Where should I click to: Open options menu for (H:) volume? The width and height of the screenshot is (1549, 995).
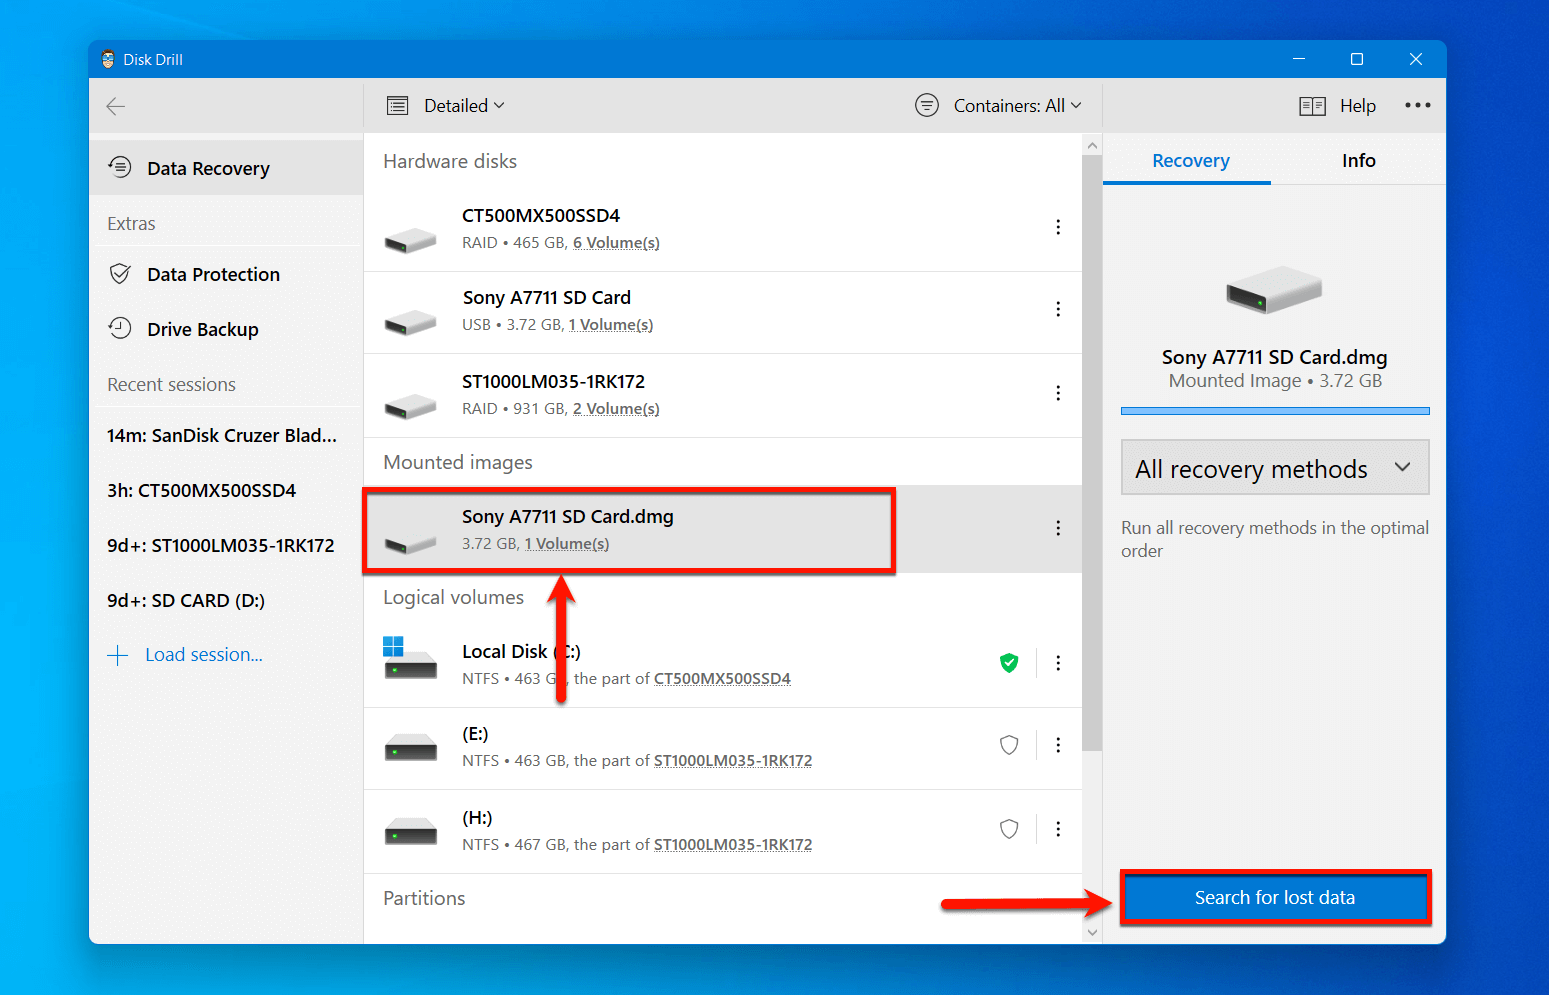1058,829
